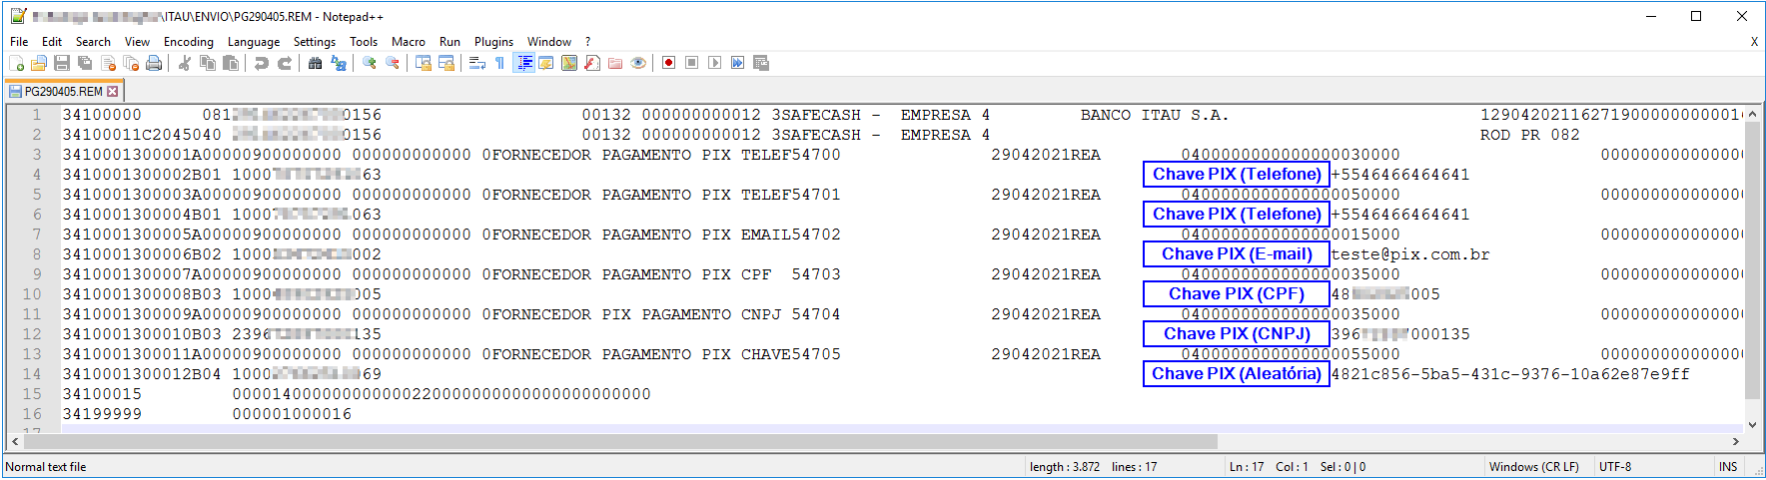Click the Stop Recording macro icon
Viewport: 1766px width, 480px height.
pos(692,63)
